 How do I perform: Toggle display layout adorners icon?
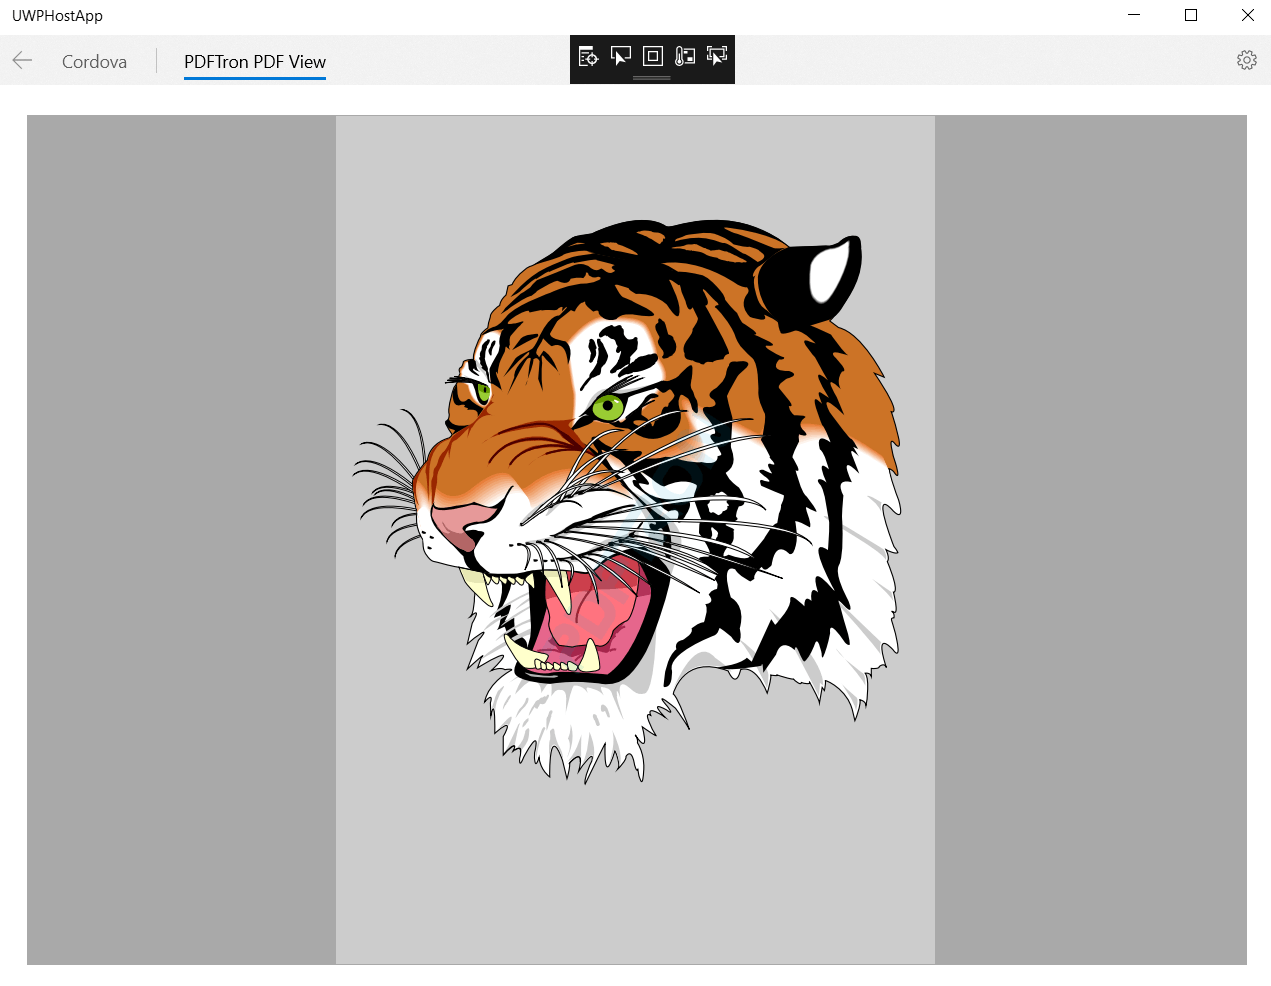653,56
